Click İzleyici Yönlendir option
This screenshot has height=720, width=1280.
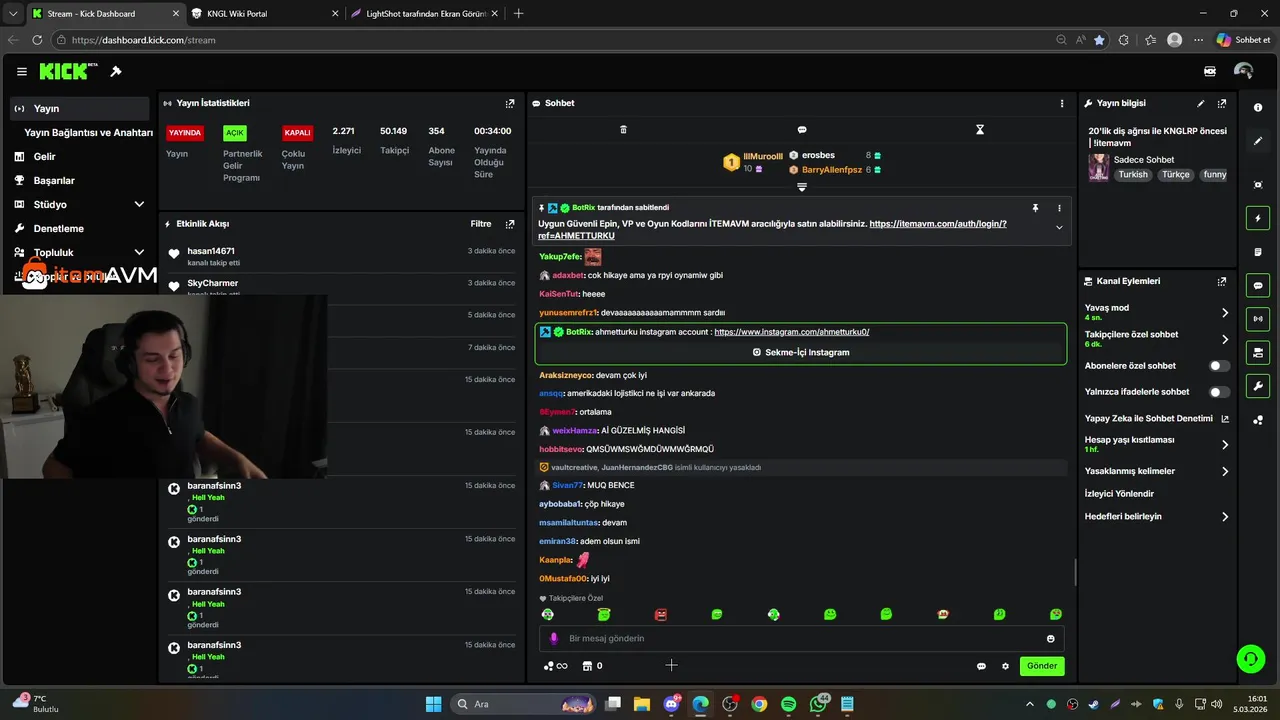point(1119,494)
